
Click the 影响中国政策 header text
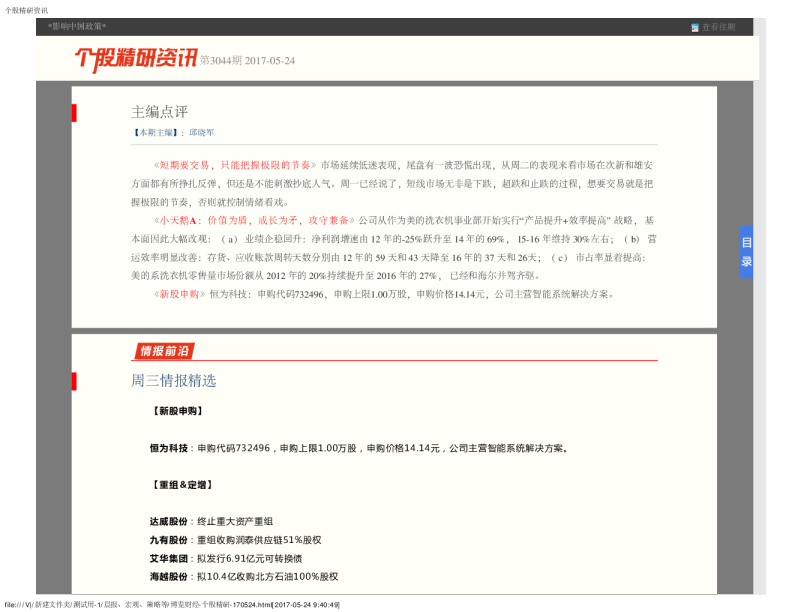click(x=77, y=26)
